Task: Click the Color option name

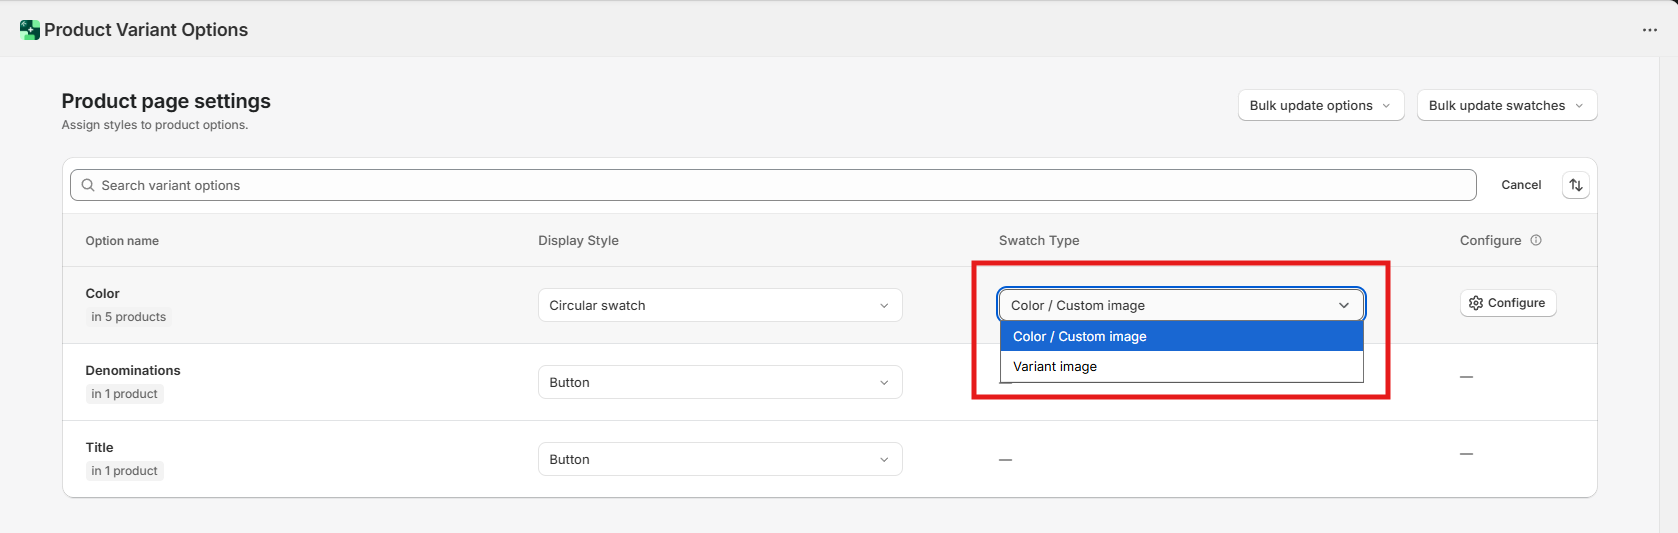Action: click(x=102, y=293)
